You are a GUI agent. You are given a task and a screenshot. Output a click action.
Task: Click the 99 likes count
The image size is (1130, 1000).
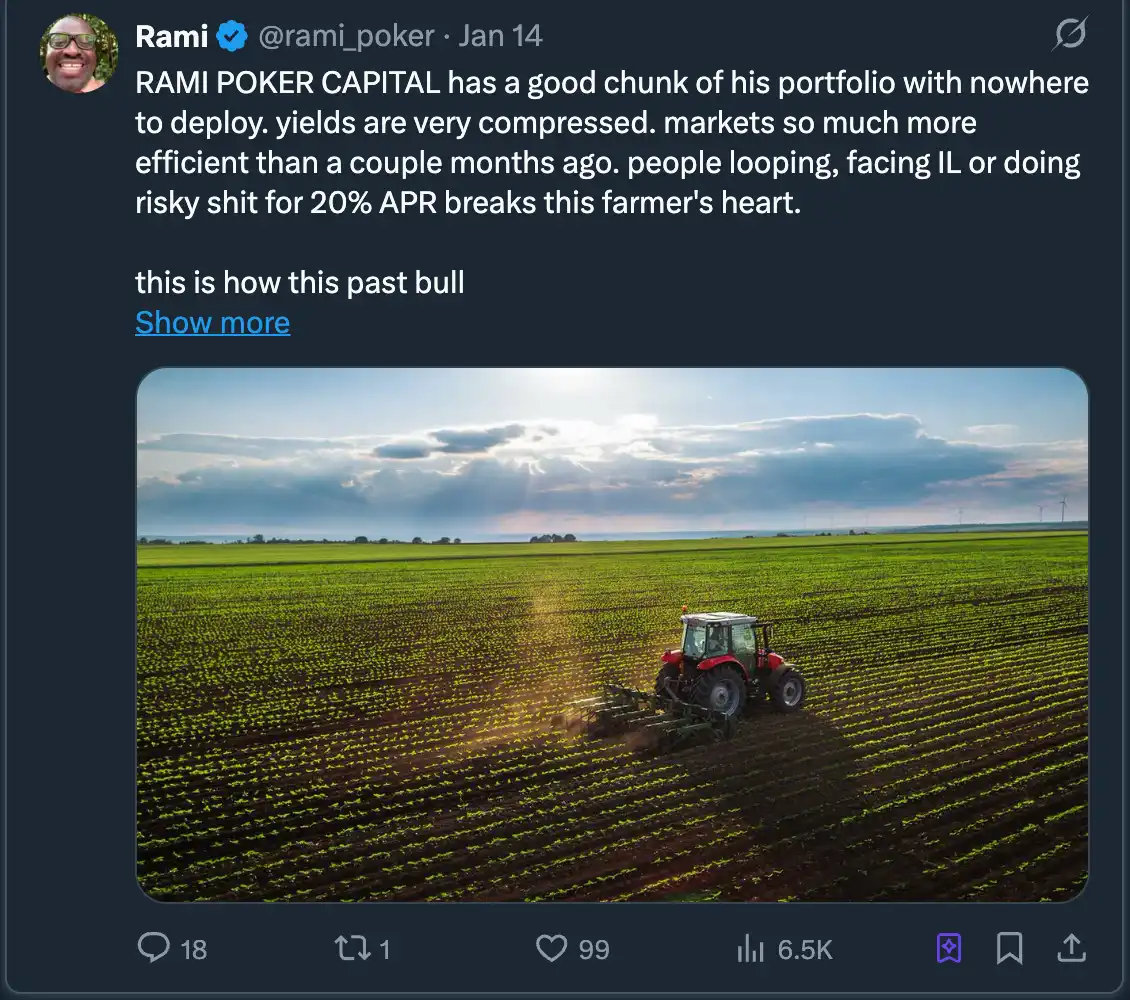594,949
